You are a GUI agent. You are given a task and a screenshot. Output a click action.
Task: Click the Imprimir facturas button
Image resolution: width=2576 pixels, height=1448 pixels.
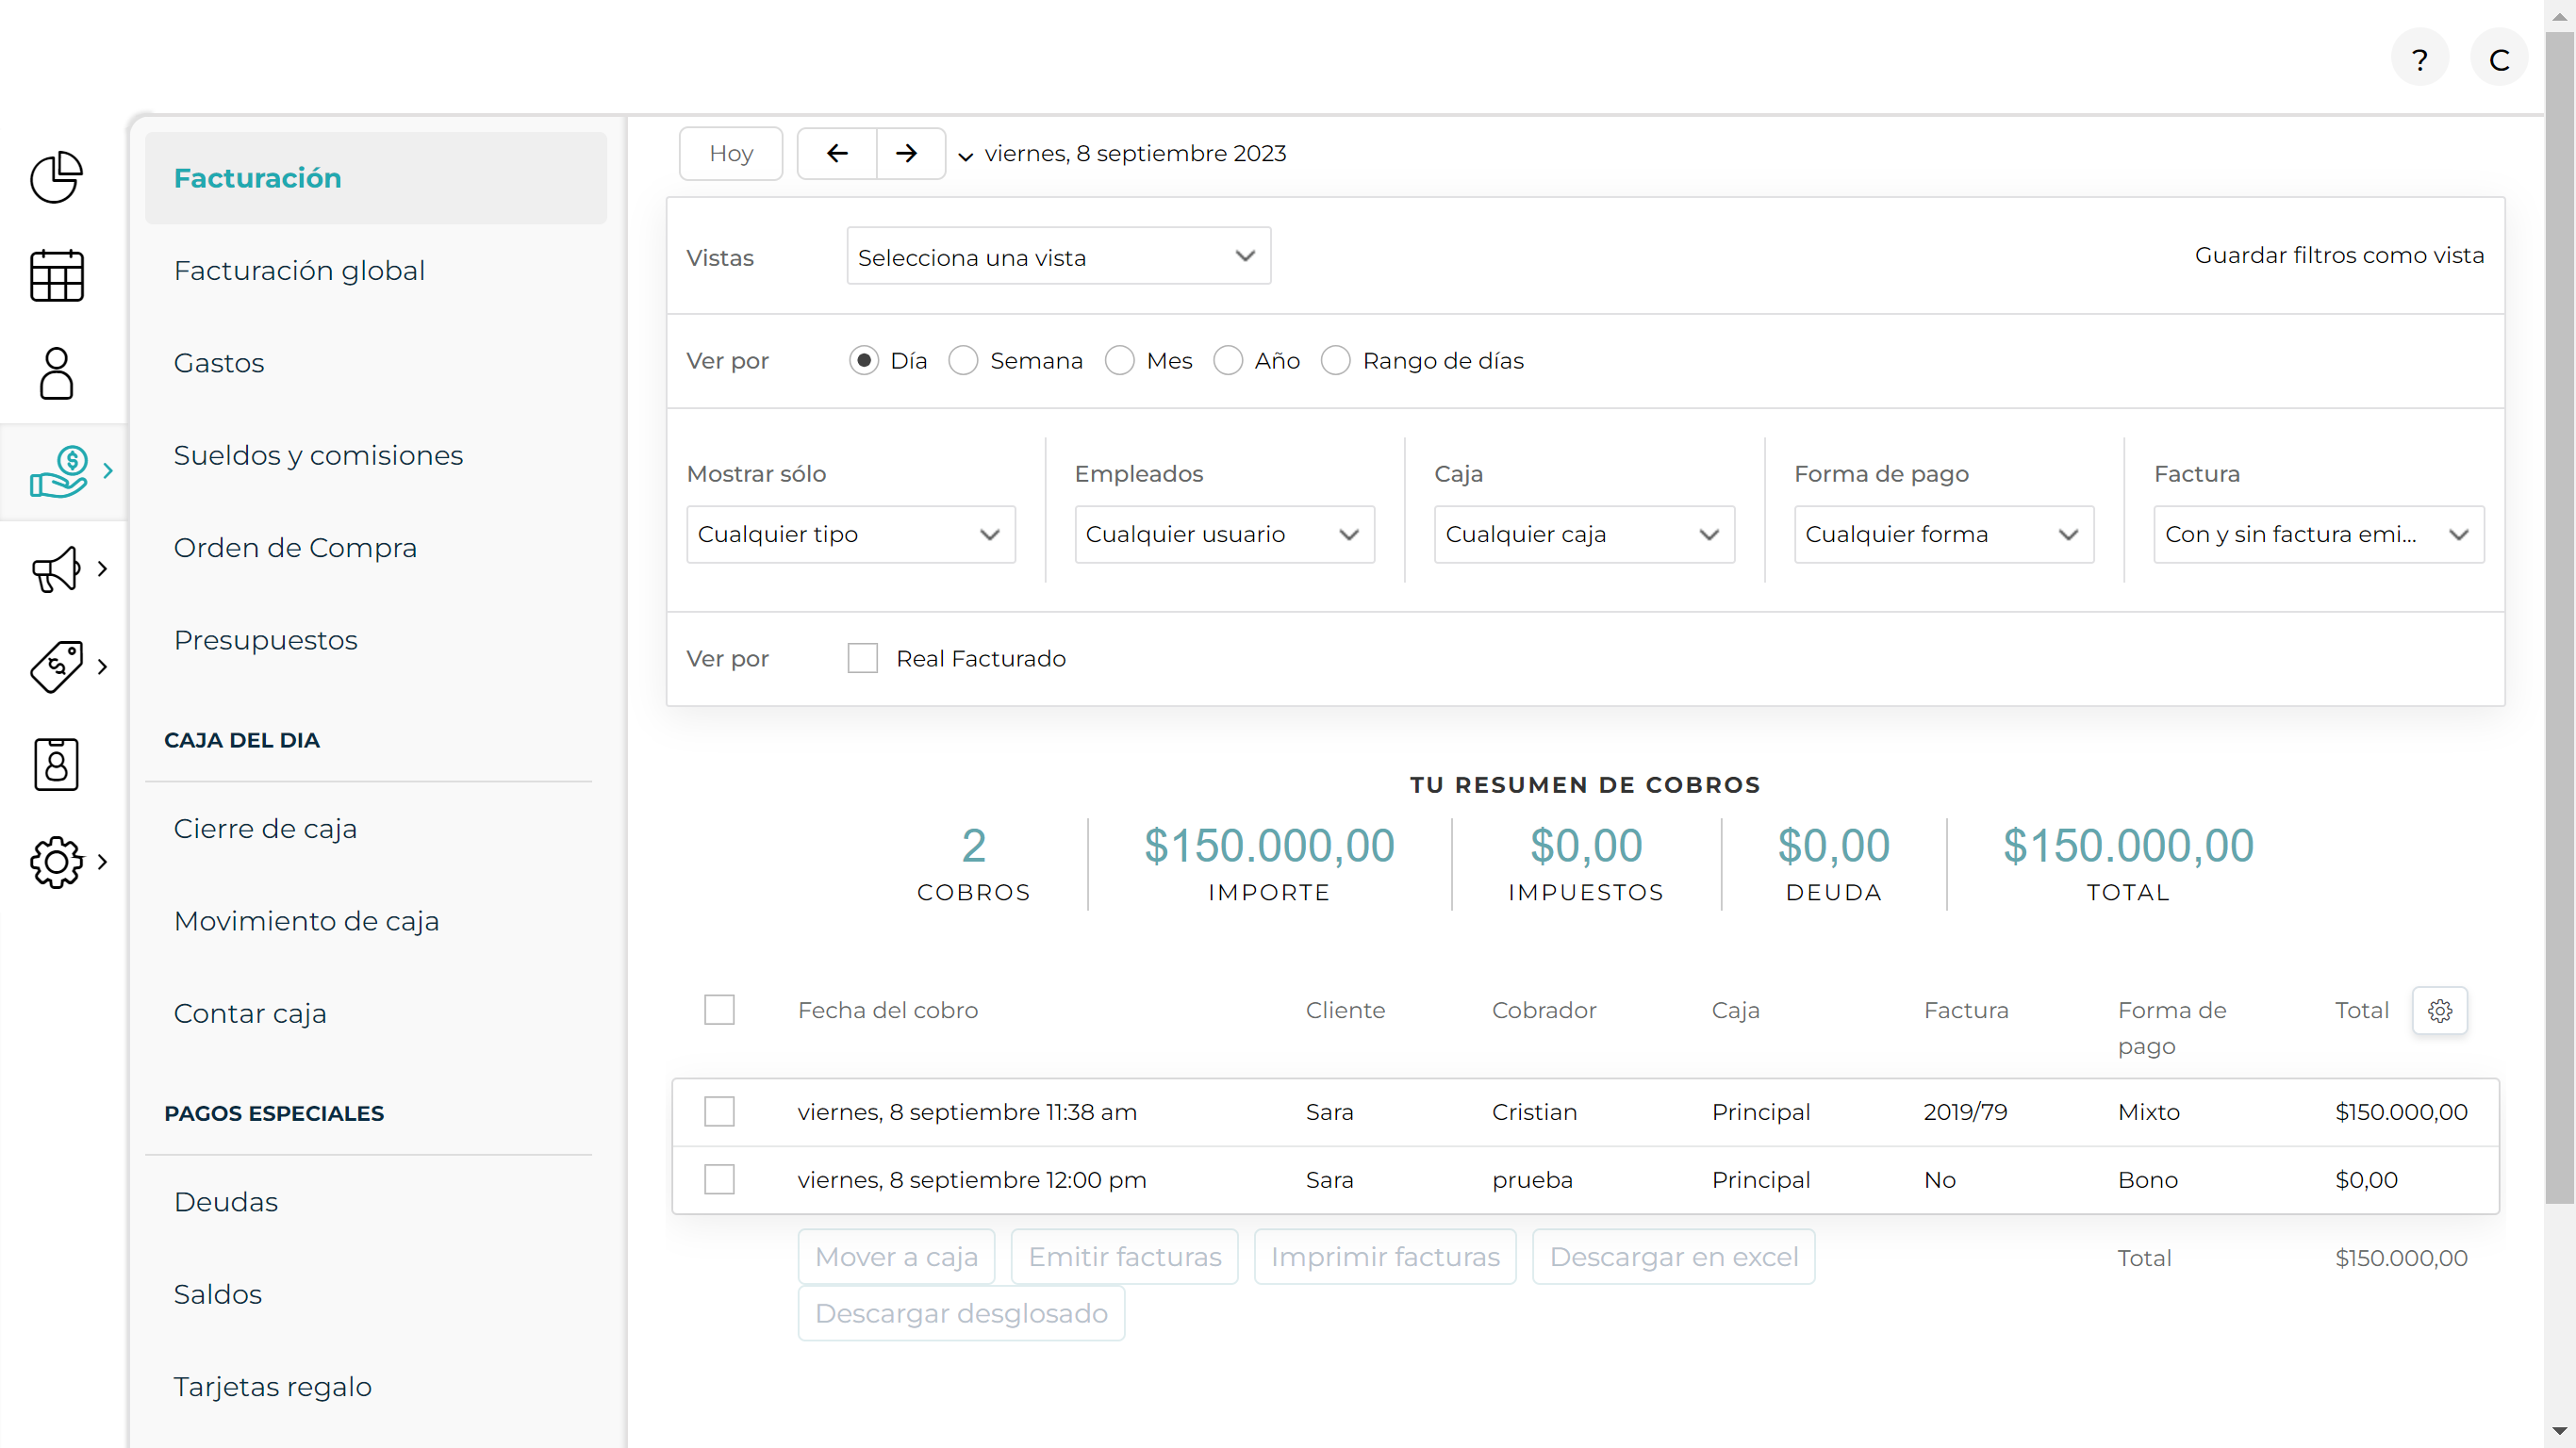[1385, 1257]
